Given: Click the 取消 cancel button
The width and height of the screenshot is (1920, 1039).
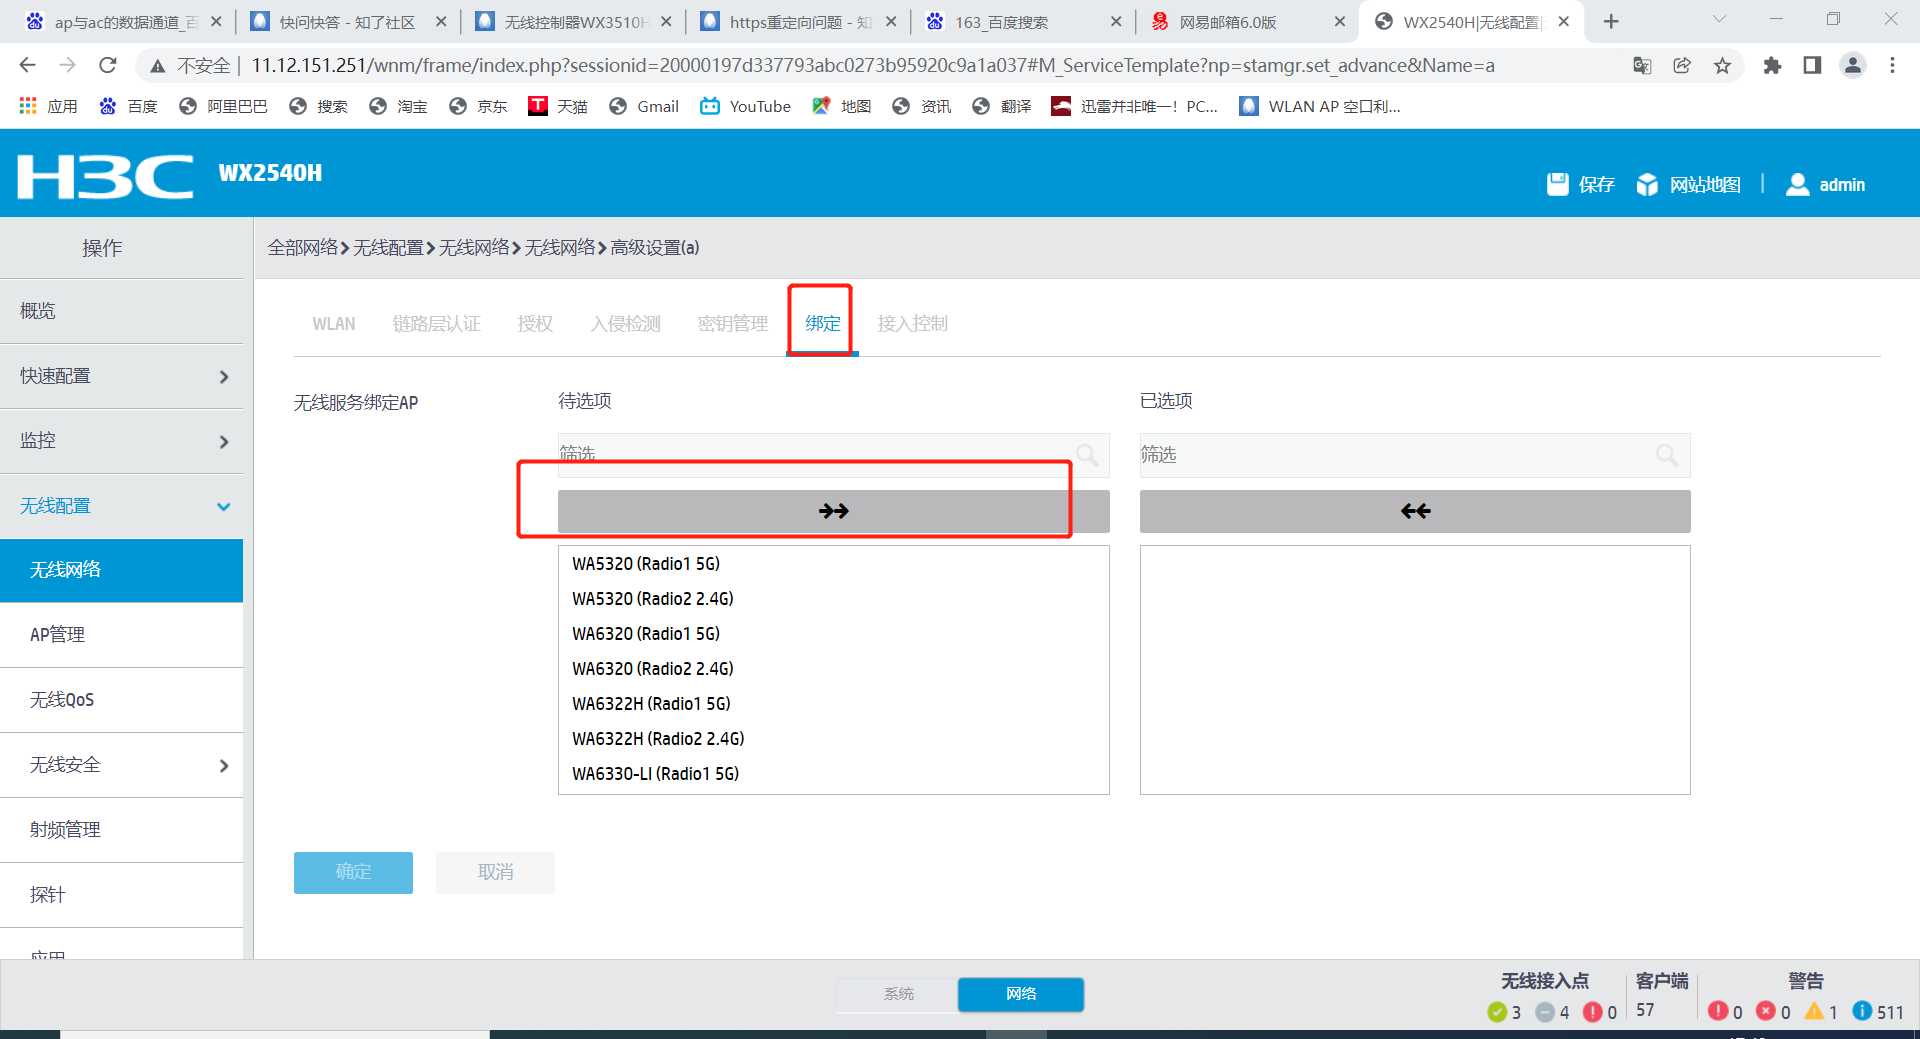Looking at the screenshot, I should coord(495,872).
